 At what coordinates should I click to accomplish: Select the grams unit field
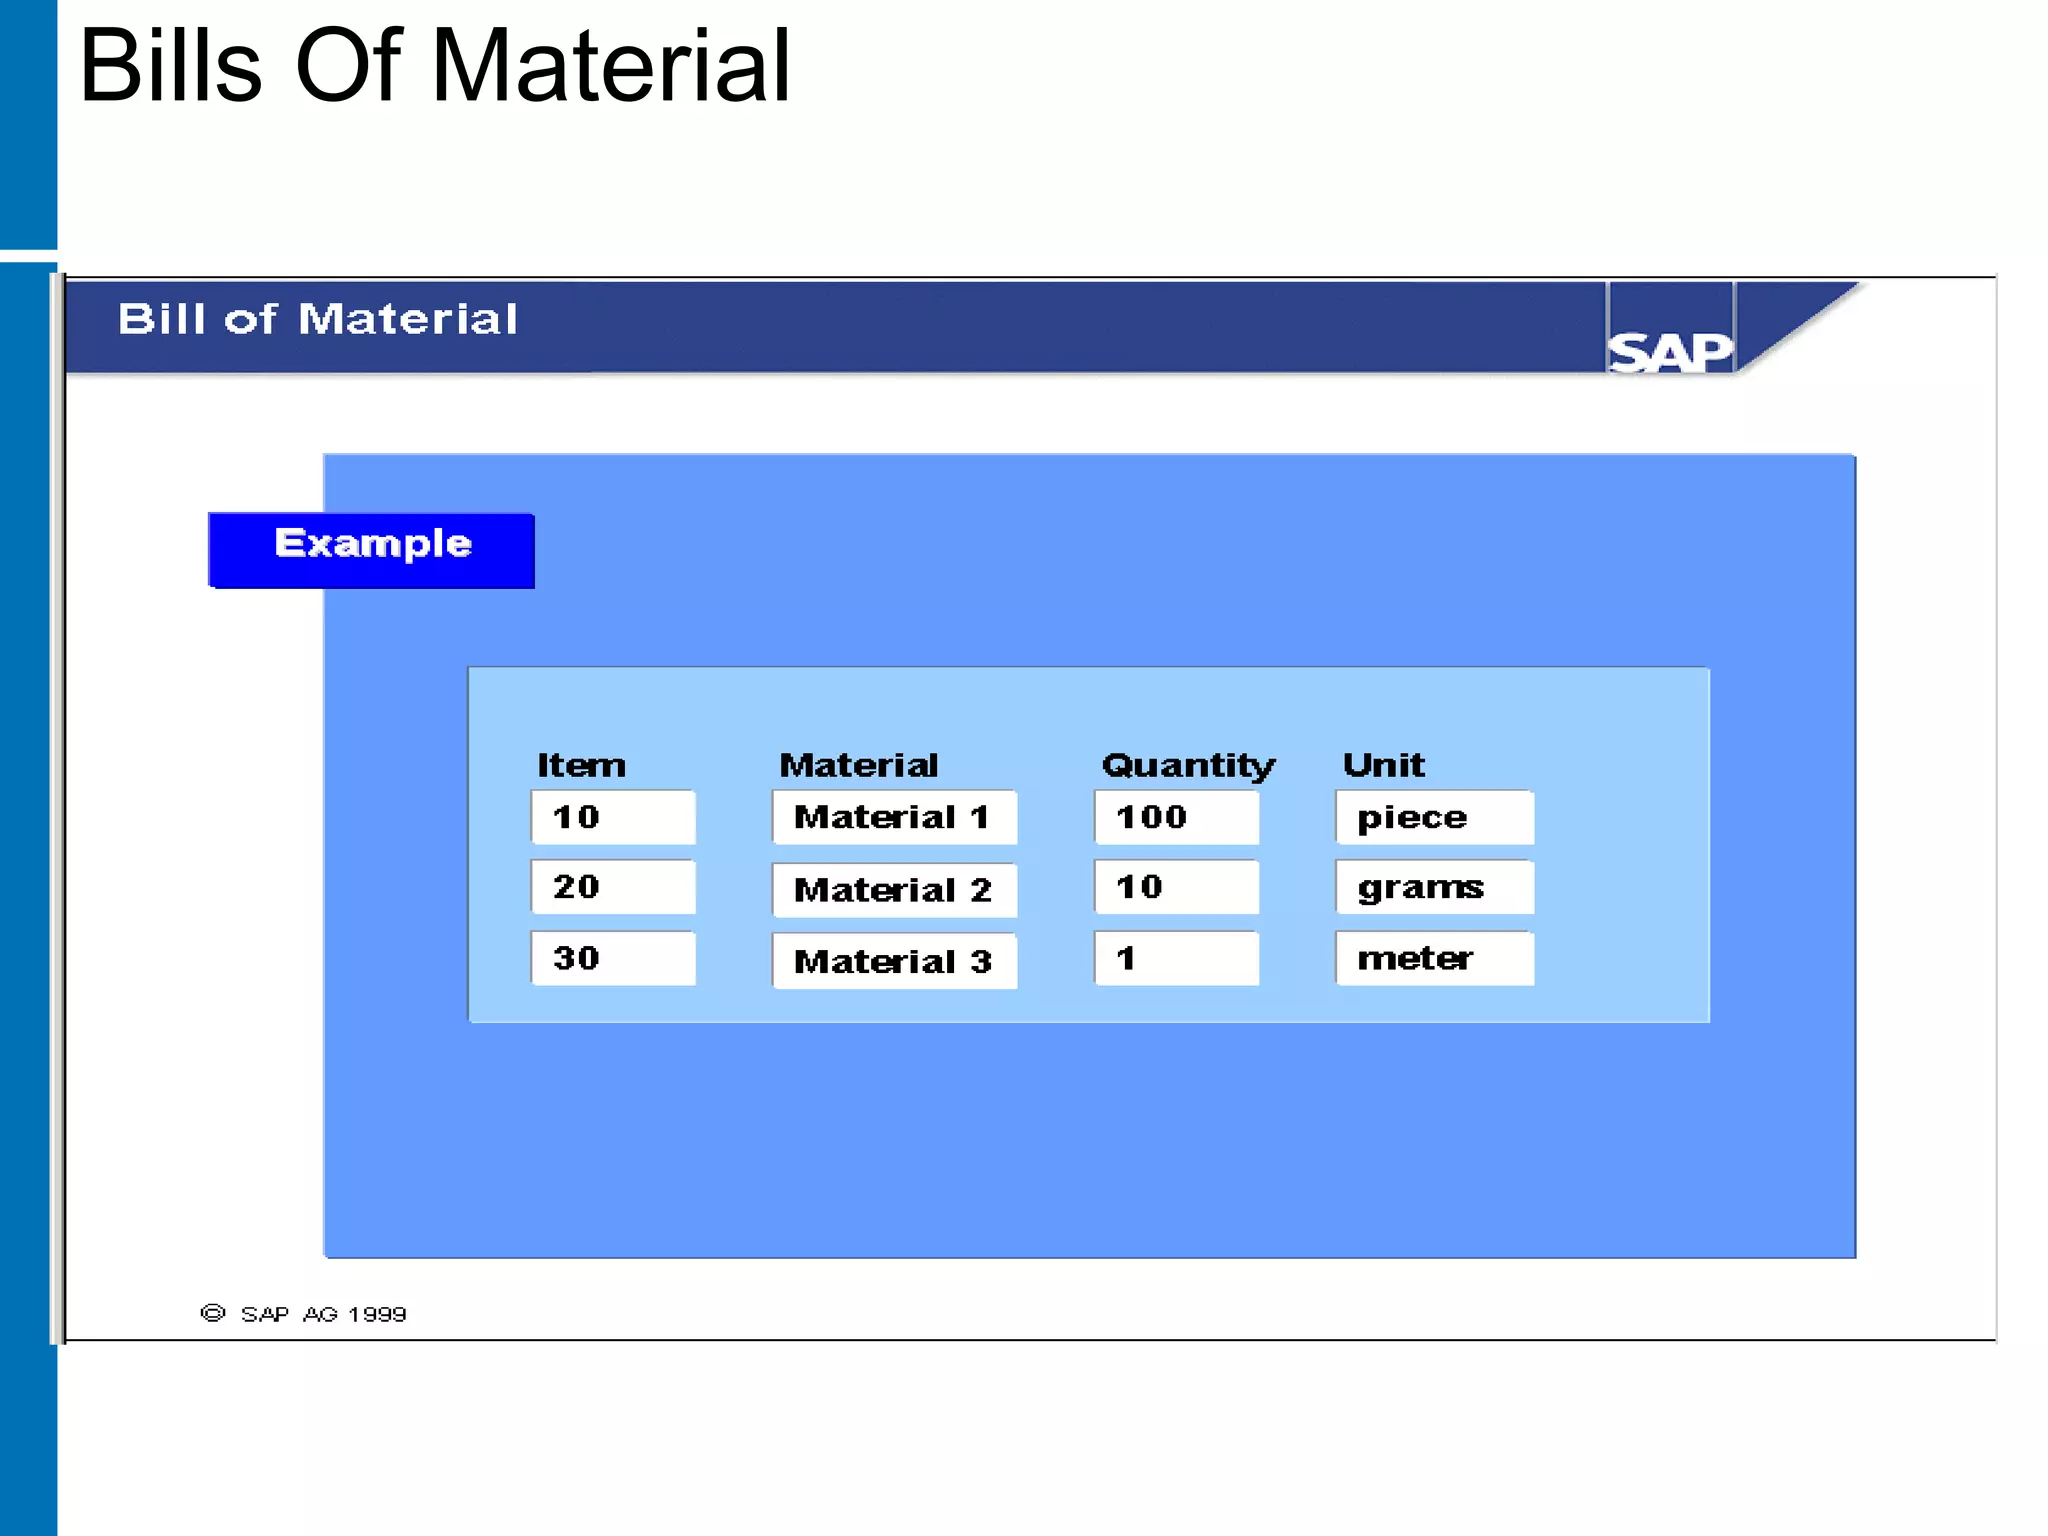click(x=1434, y=886)
